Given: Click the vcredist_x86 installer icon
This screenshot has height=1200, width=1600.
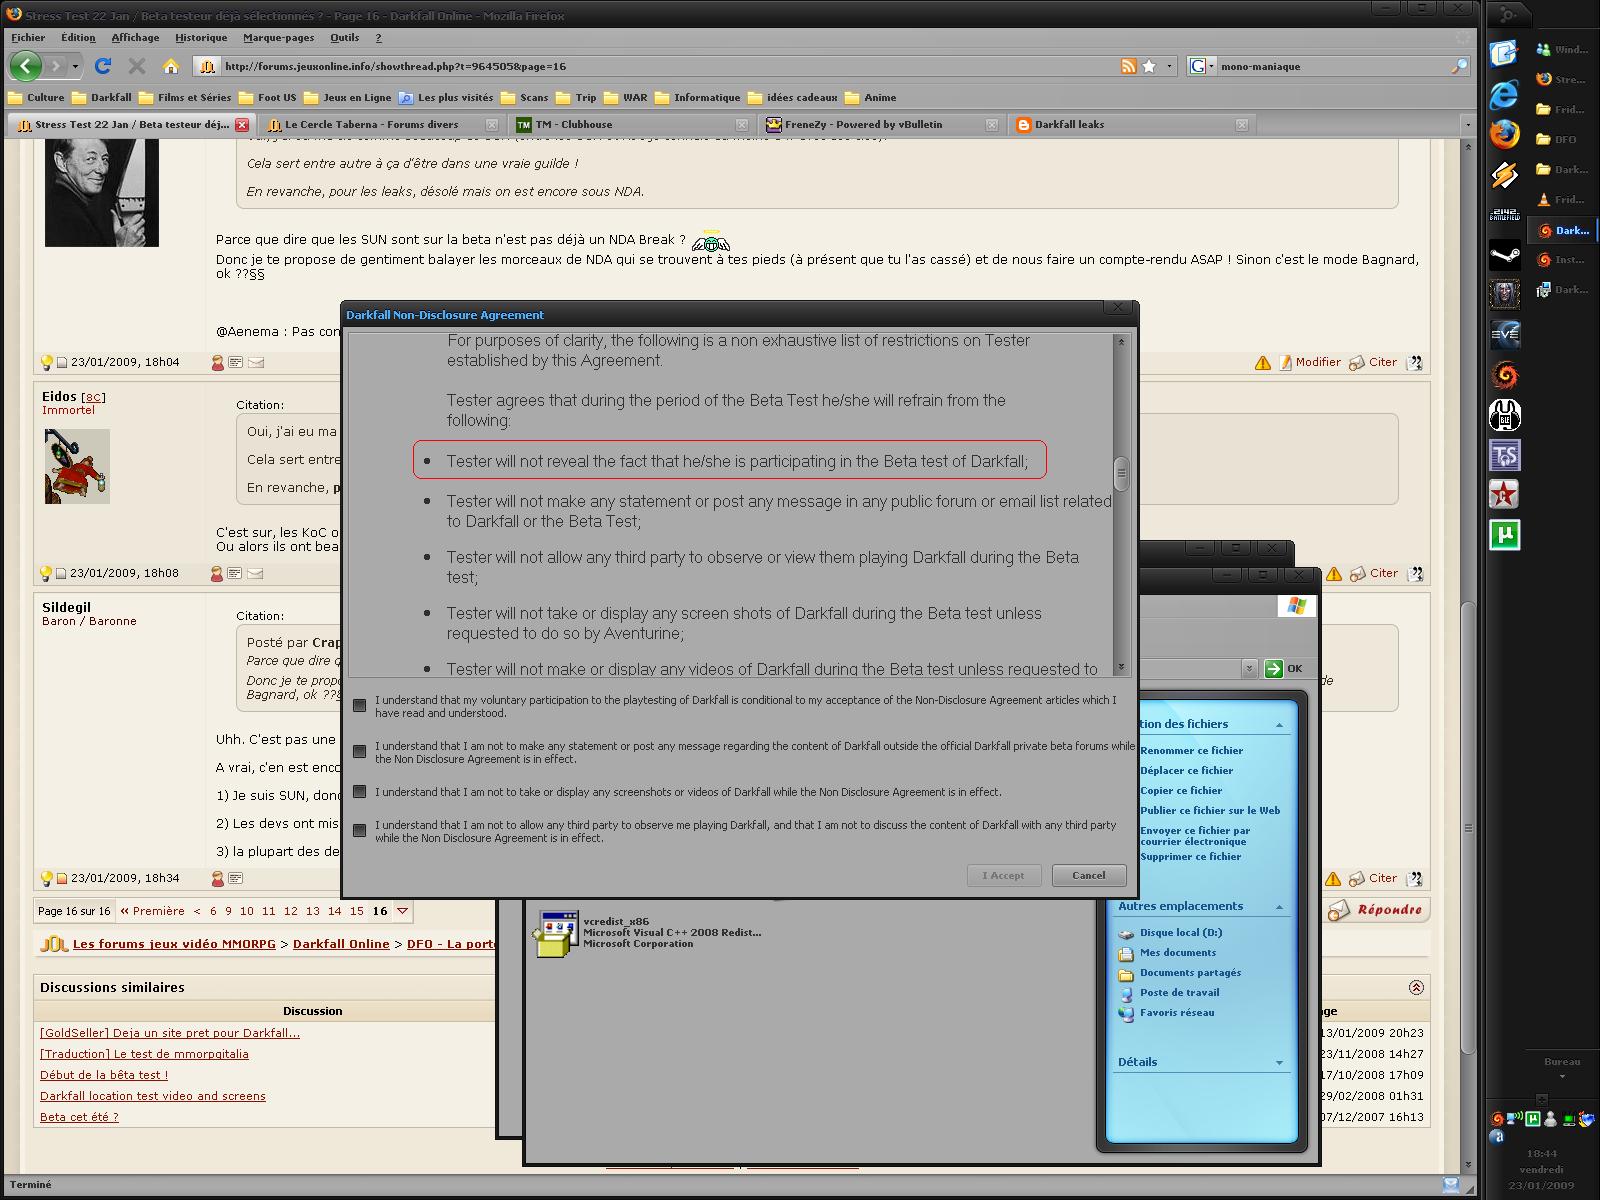Looking at the screenshot, I should click(x=556, y=933).
